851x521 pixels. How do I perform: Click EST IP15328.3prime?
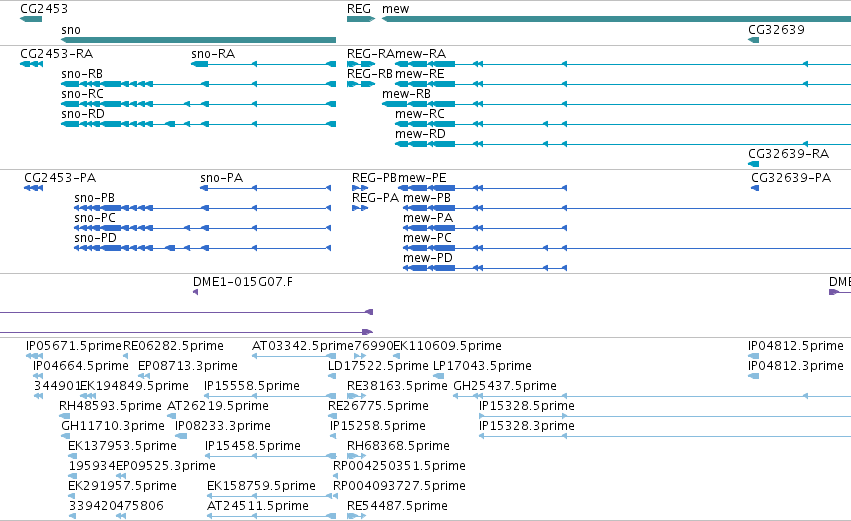pos(527,427)
